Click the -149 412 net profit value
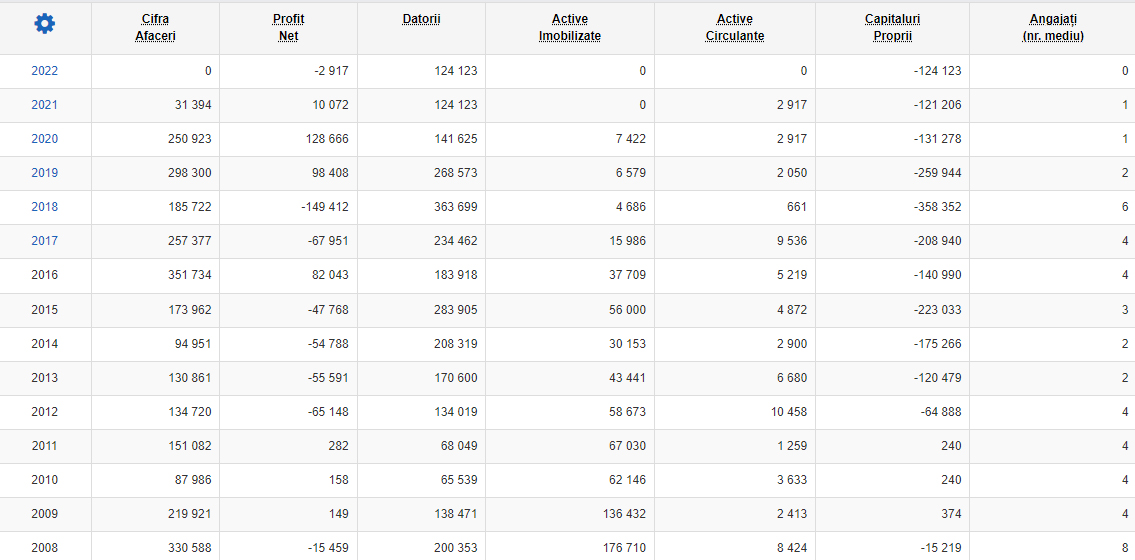Screen dimensions: 1135x560 (324, 207)
